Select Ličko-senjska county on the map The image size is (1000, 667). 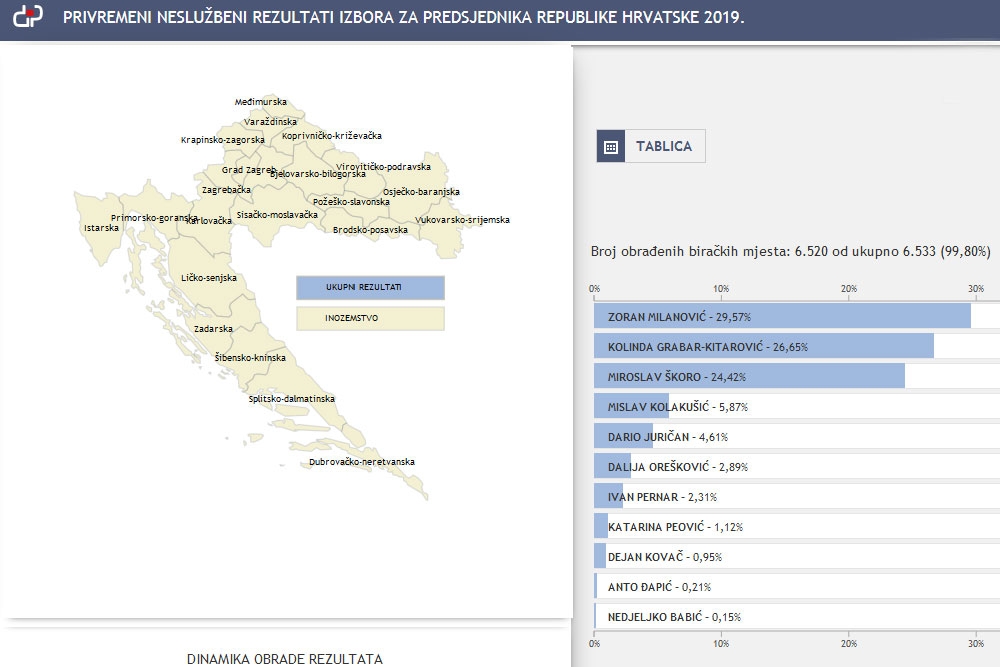[x=207, y=277]
